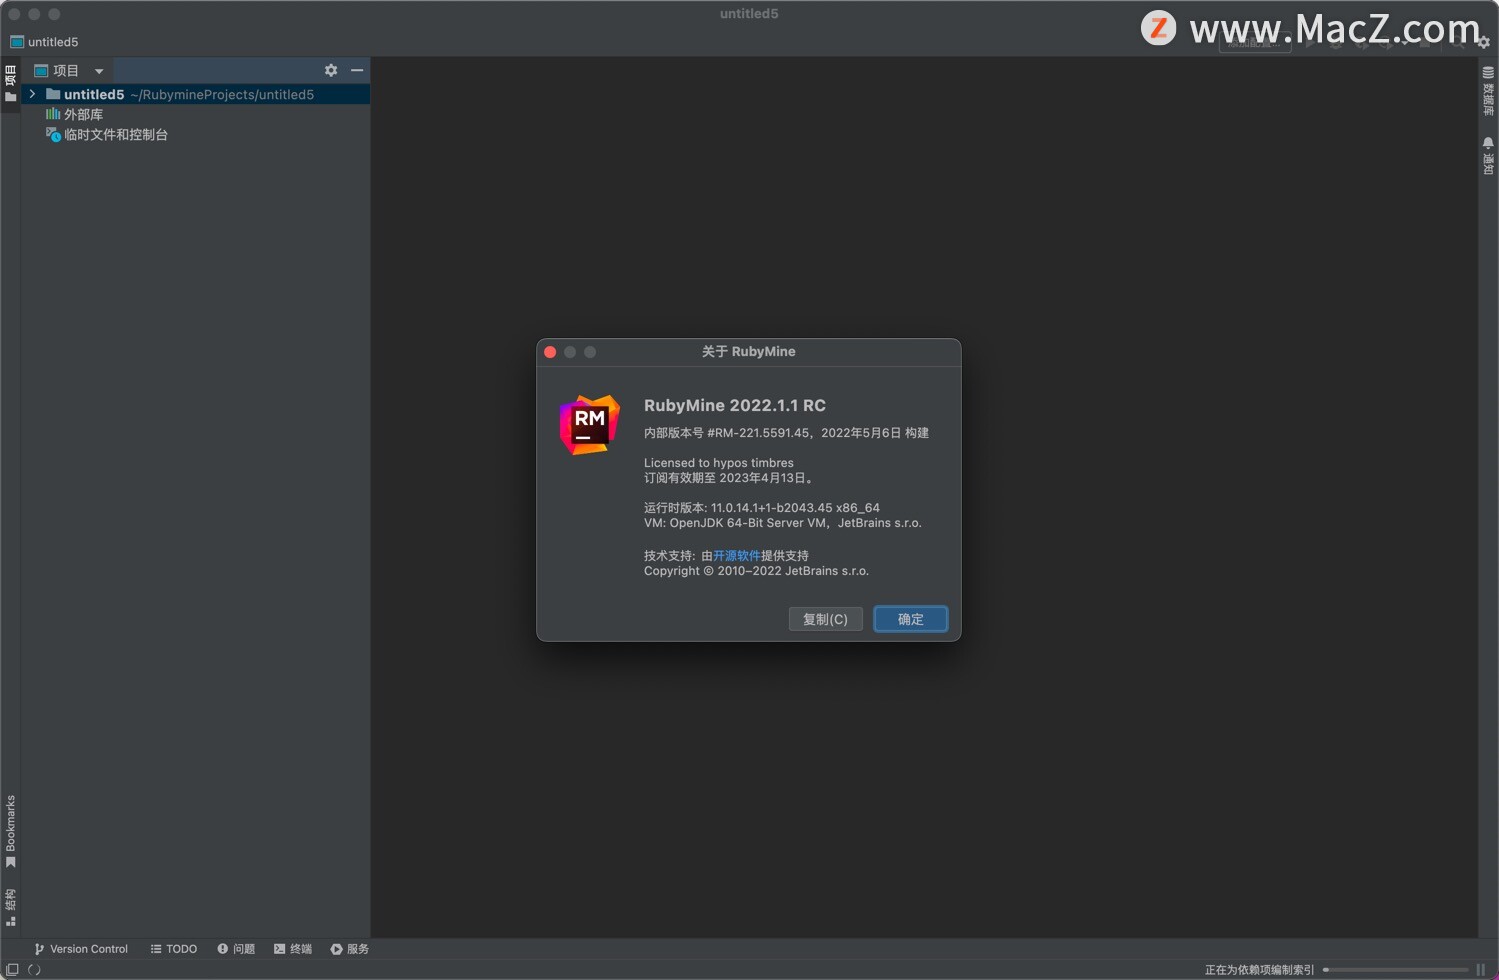
Task: Open the 终端 (Terminal) tab
Action: click(x=293, y=949)
